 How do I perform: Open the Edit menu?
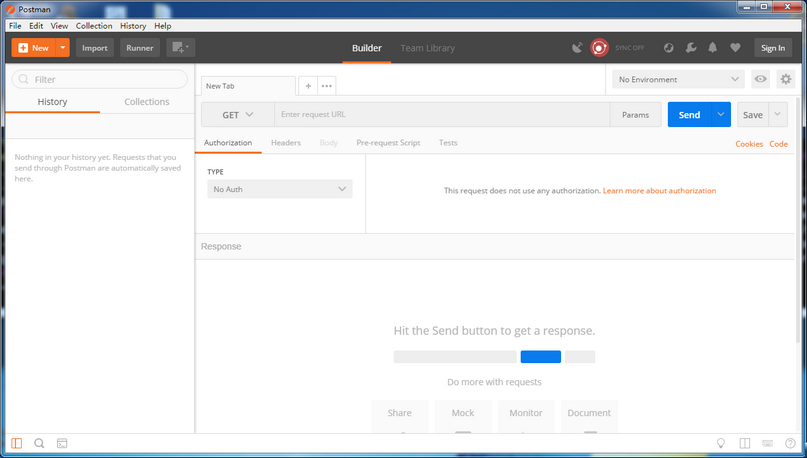coord(36,26)
